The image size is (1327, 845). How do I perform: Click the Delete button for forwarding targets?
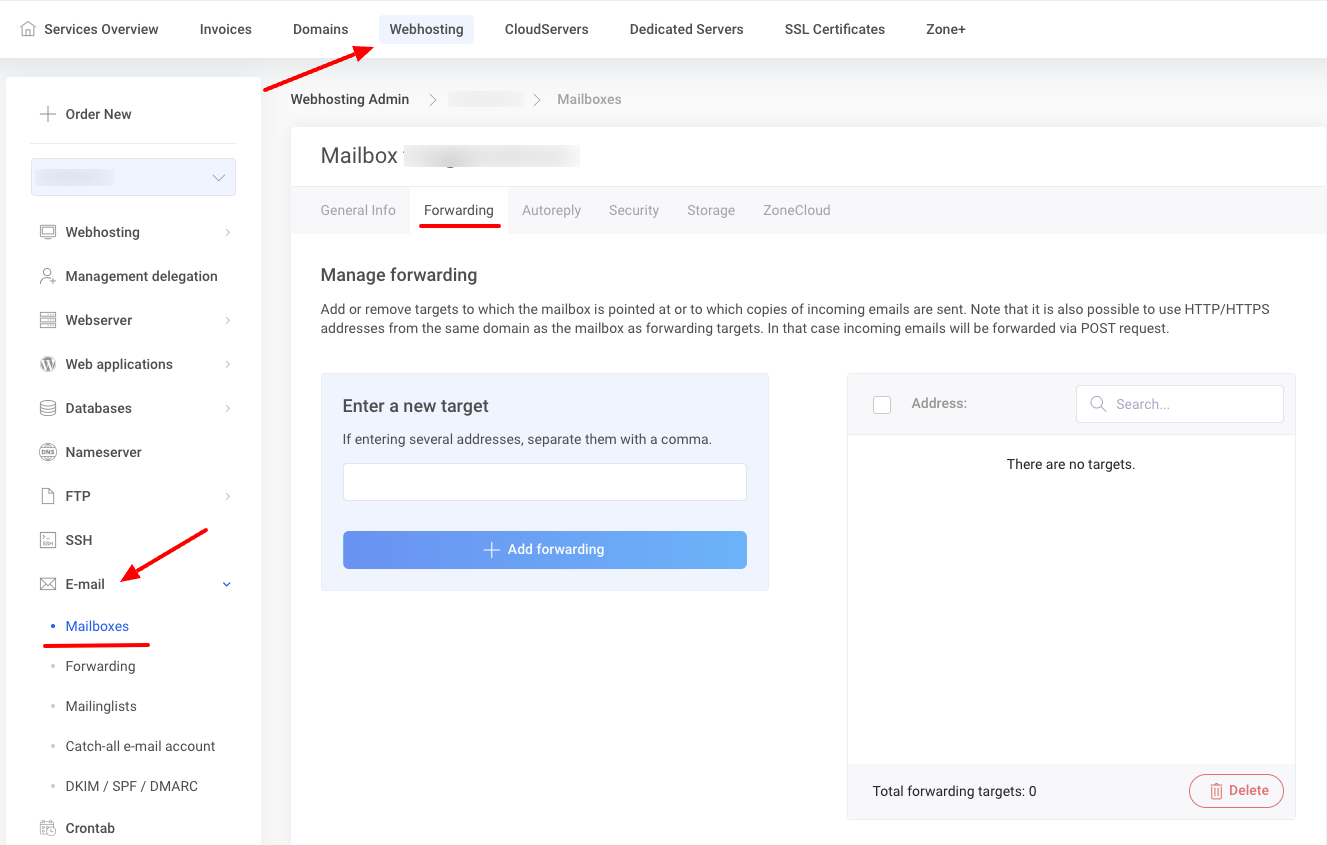pos(1236,790)
